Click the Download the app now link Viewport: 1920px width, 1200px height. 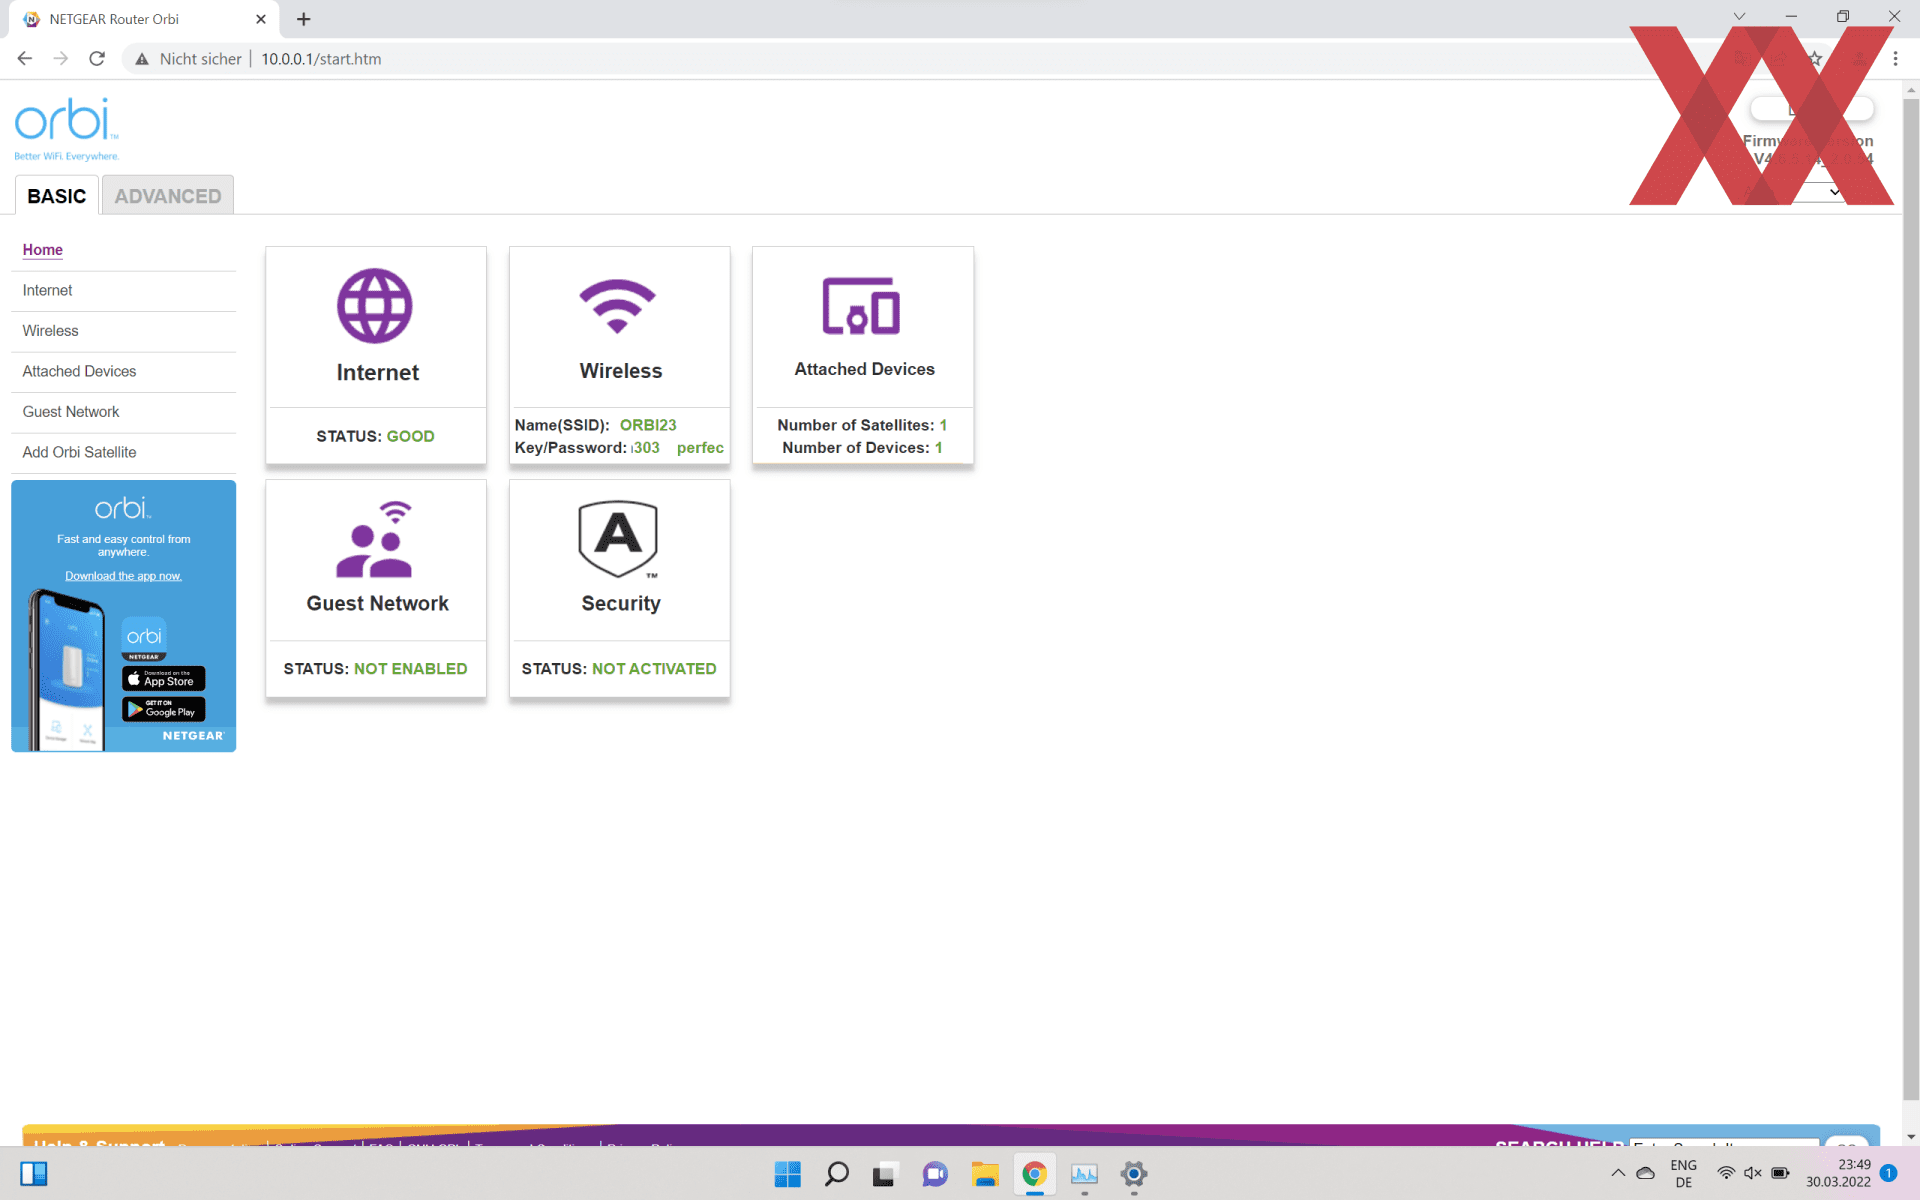click(x=123, y=576)
